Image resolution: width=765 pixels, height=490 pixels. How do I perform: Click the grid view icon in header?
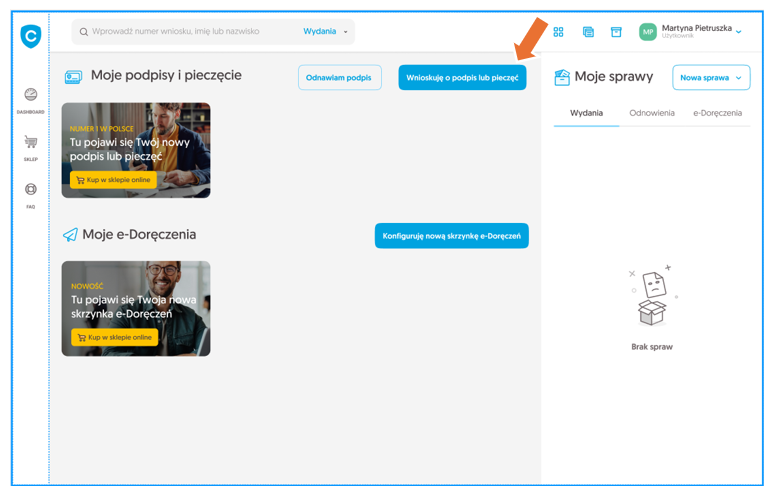click(558, 32)
